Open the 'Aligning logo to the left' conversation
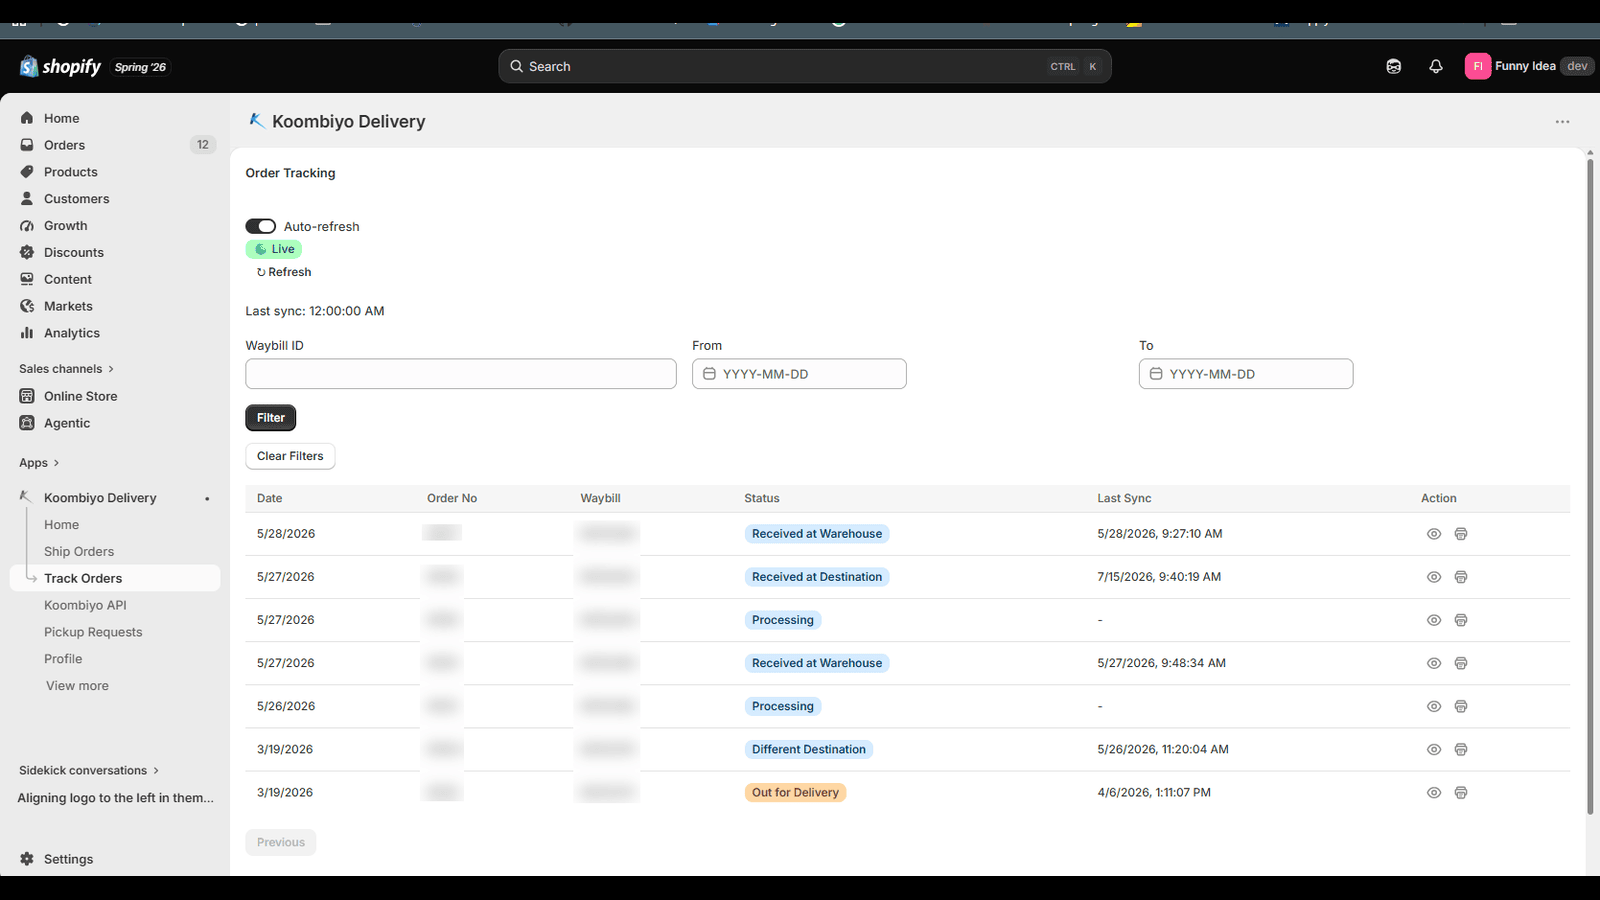Screen dimensions: 1600x900 115,798
